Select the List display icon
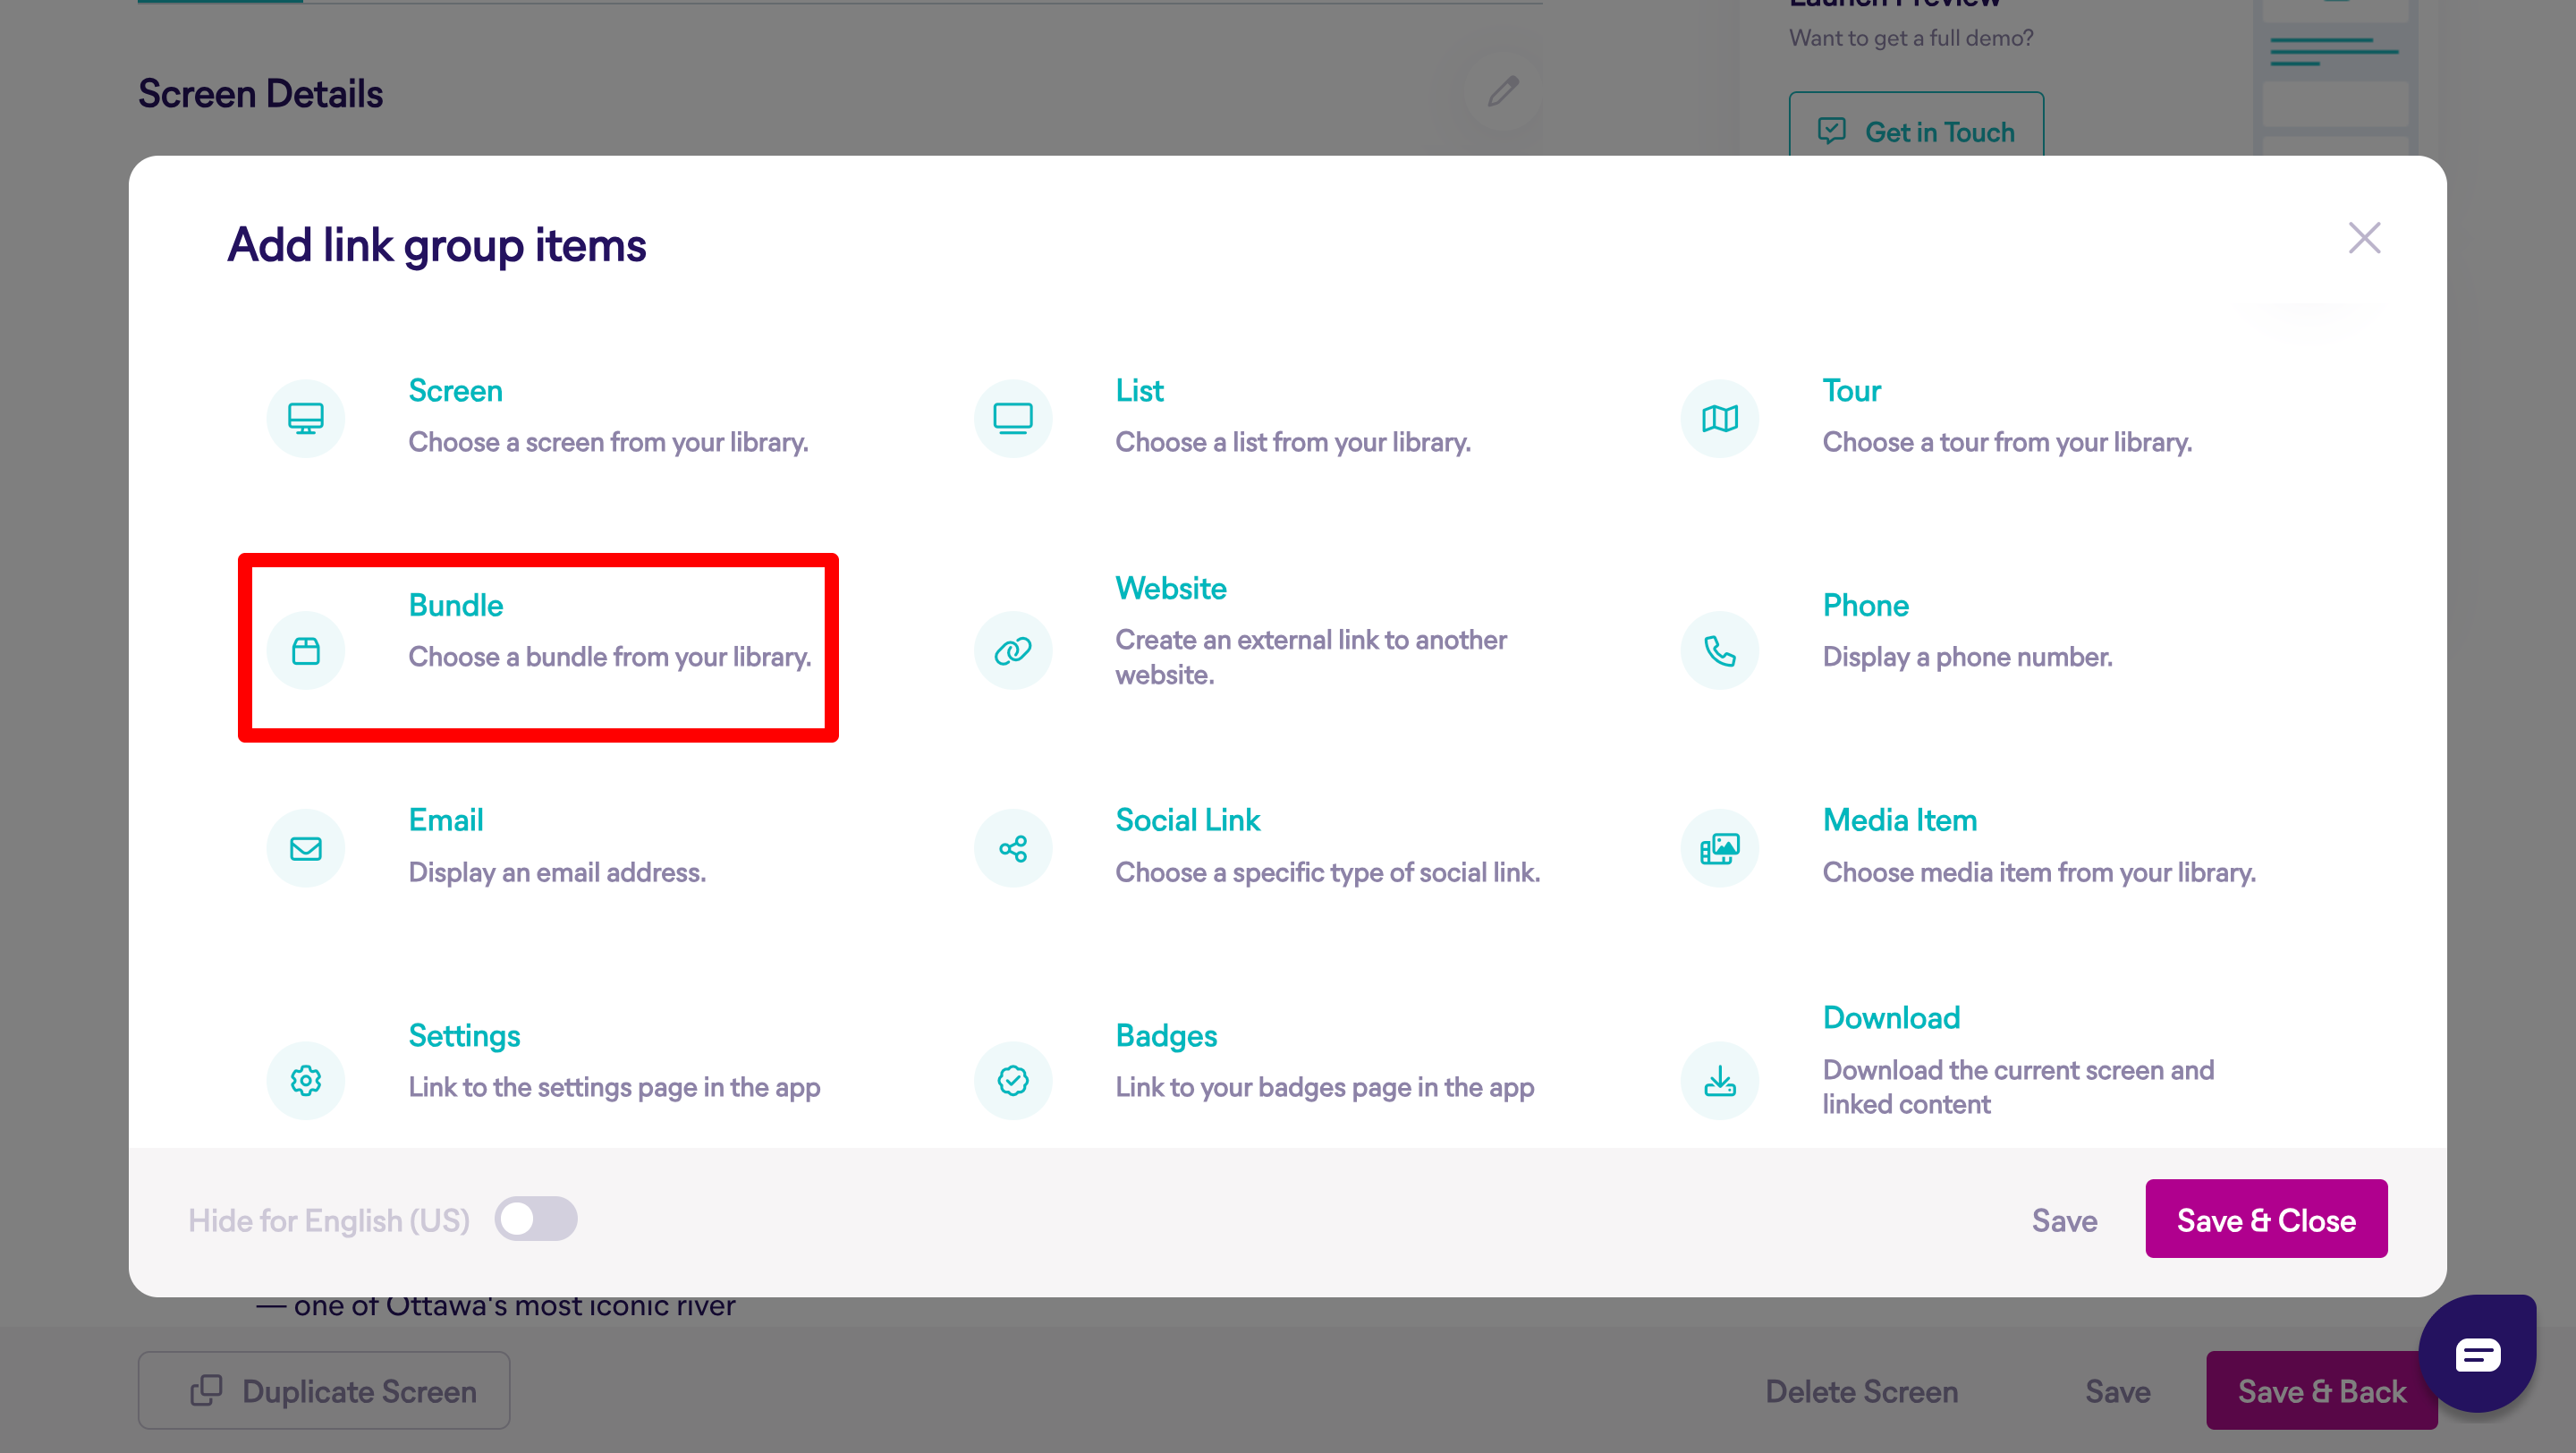Screen dimensions: 2576x1453 pos(1013,418)
